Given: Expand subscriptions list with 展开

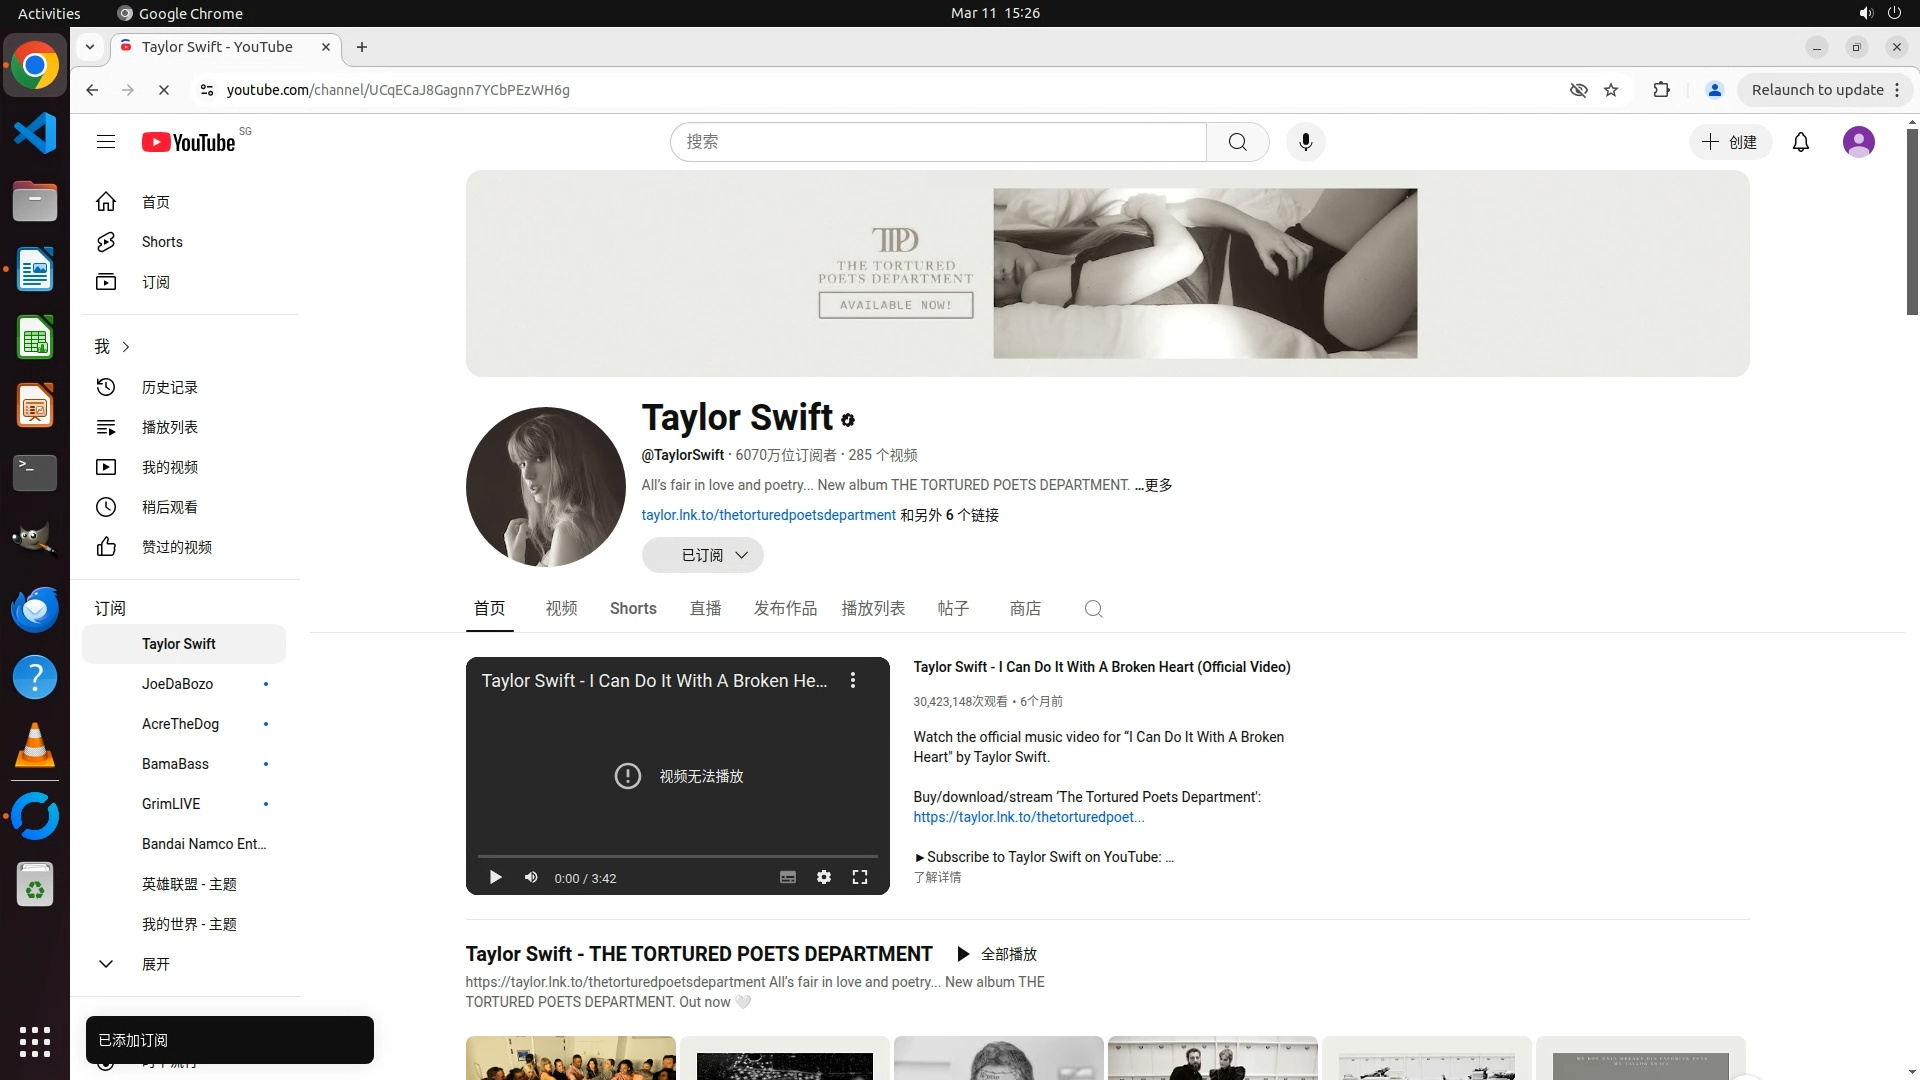Looking at the screenshot, I should 155,964.
